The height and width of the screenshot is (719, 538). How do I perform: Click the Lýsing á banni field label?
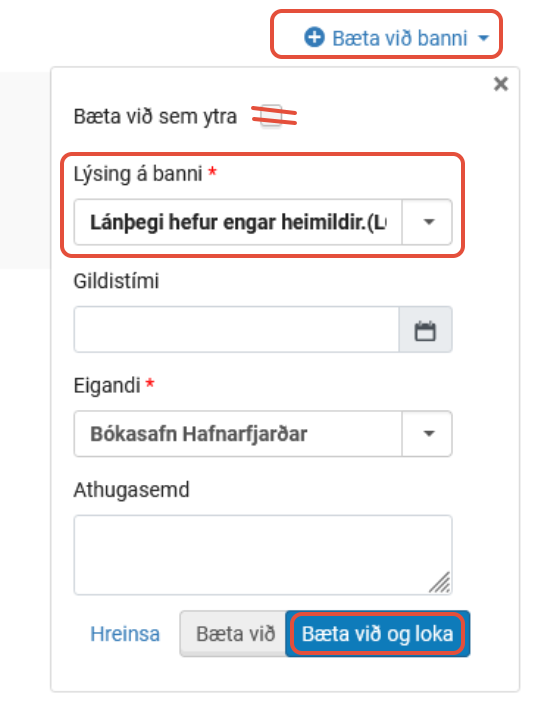[x=138, y=174]
